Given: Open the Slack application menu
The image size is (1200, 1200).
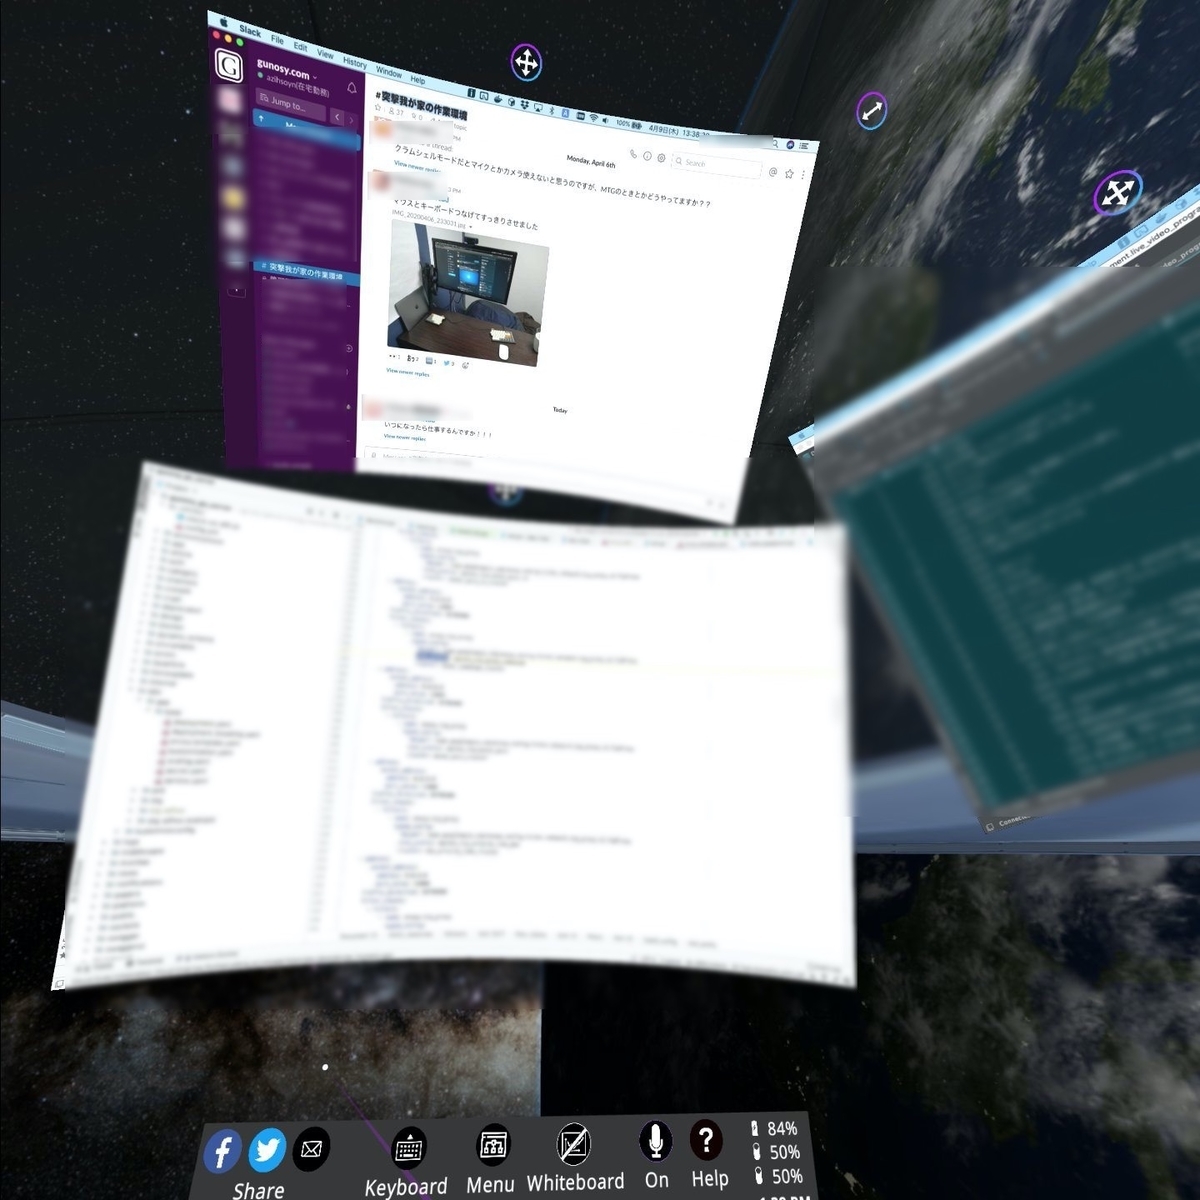Looking at the screenshot, I should [x=250, y=32].
